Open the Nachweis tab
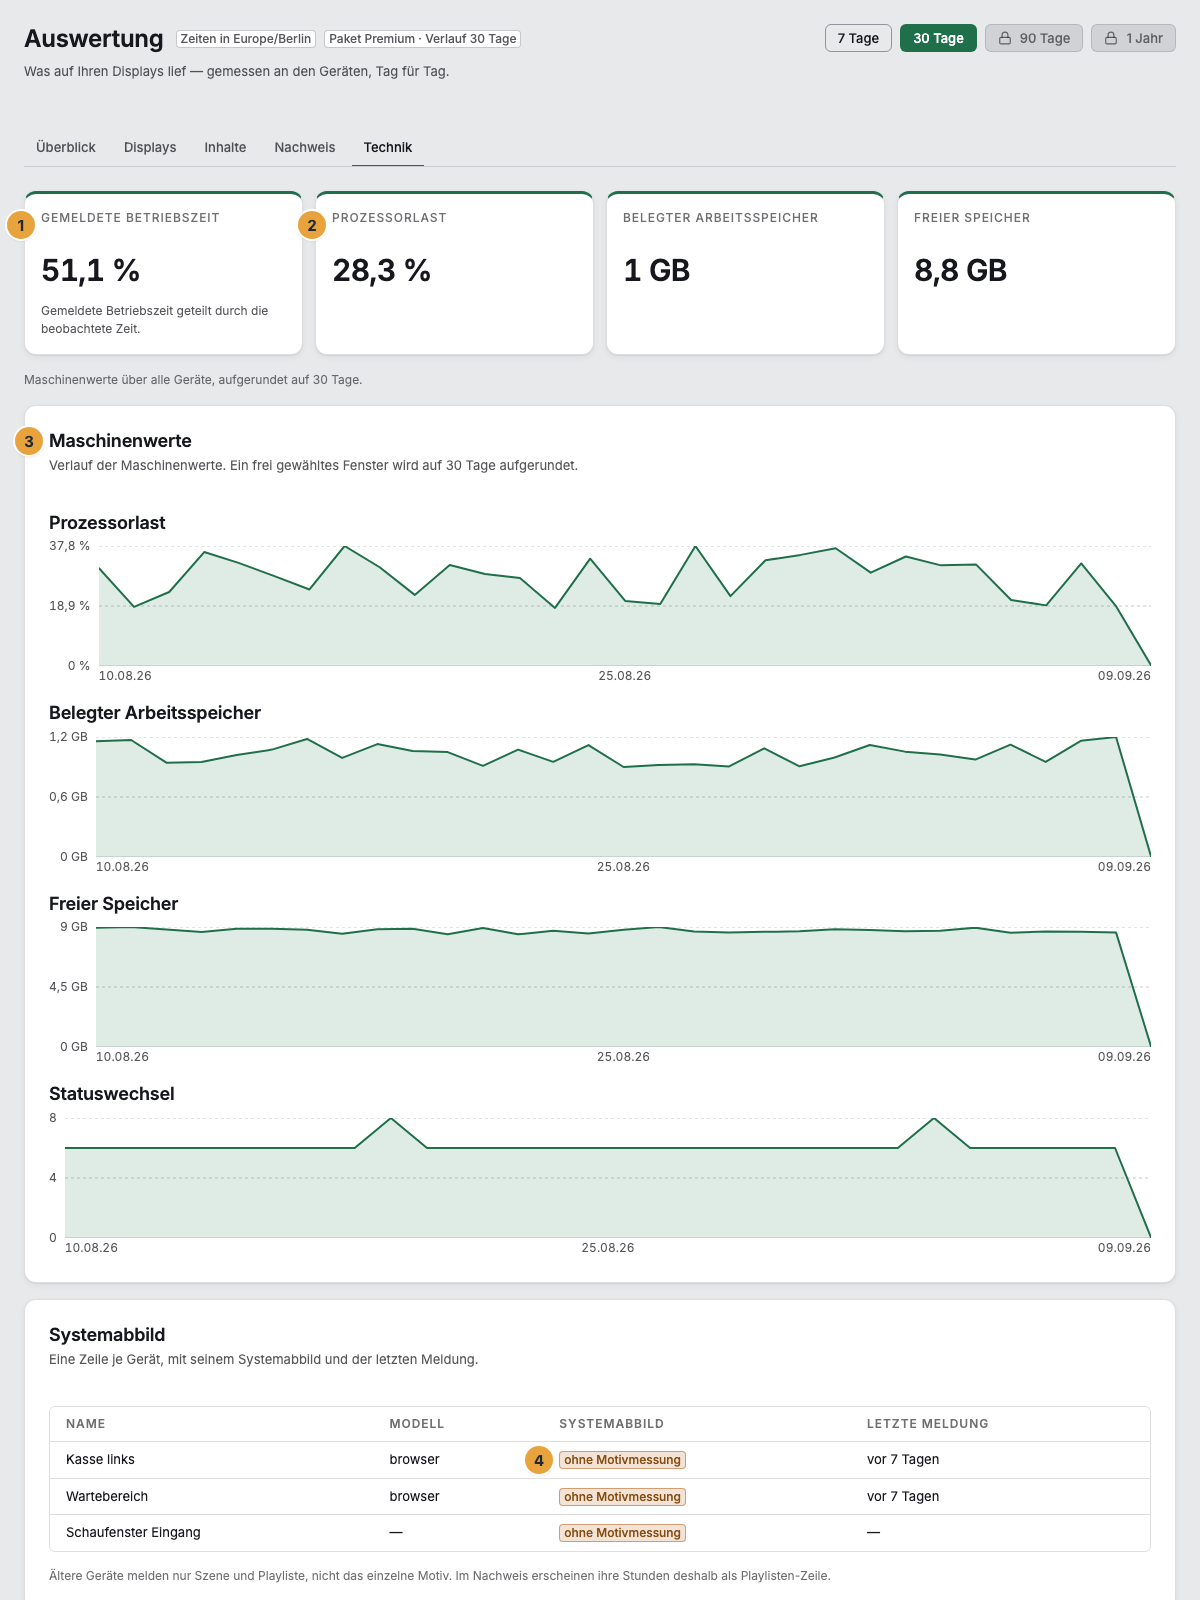 (x=305, y=147)
